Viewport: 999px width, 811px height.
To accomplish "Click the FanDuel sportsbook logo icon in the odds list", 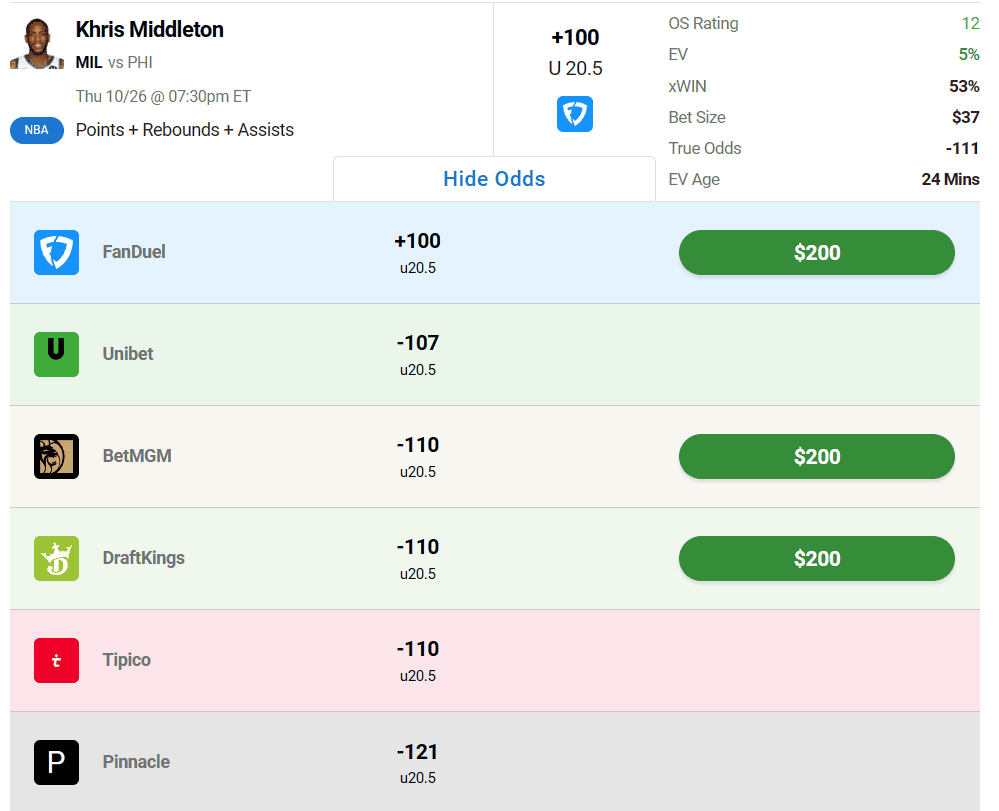I will click(56, 252).
